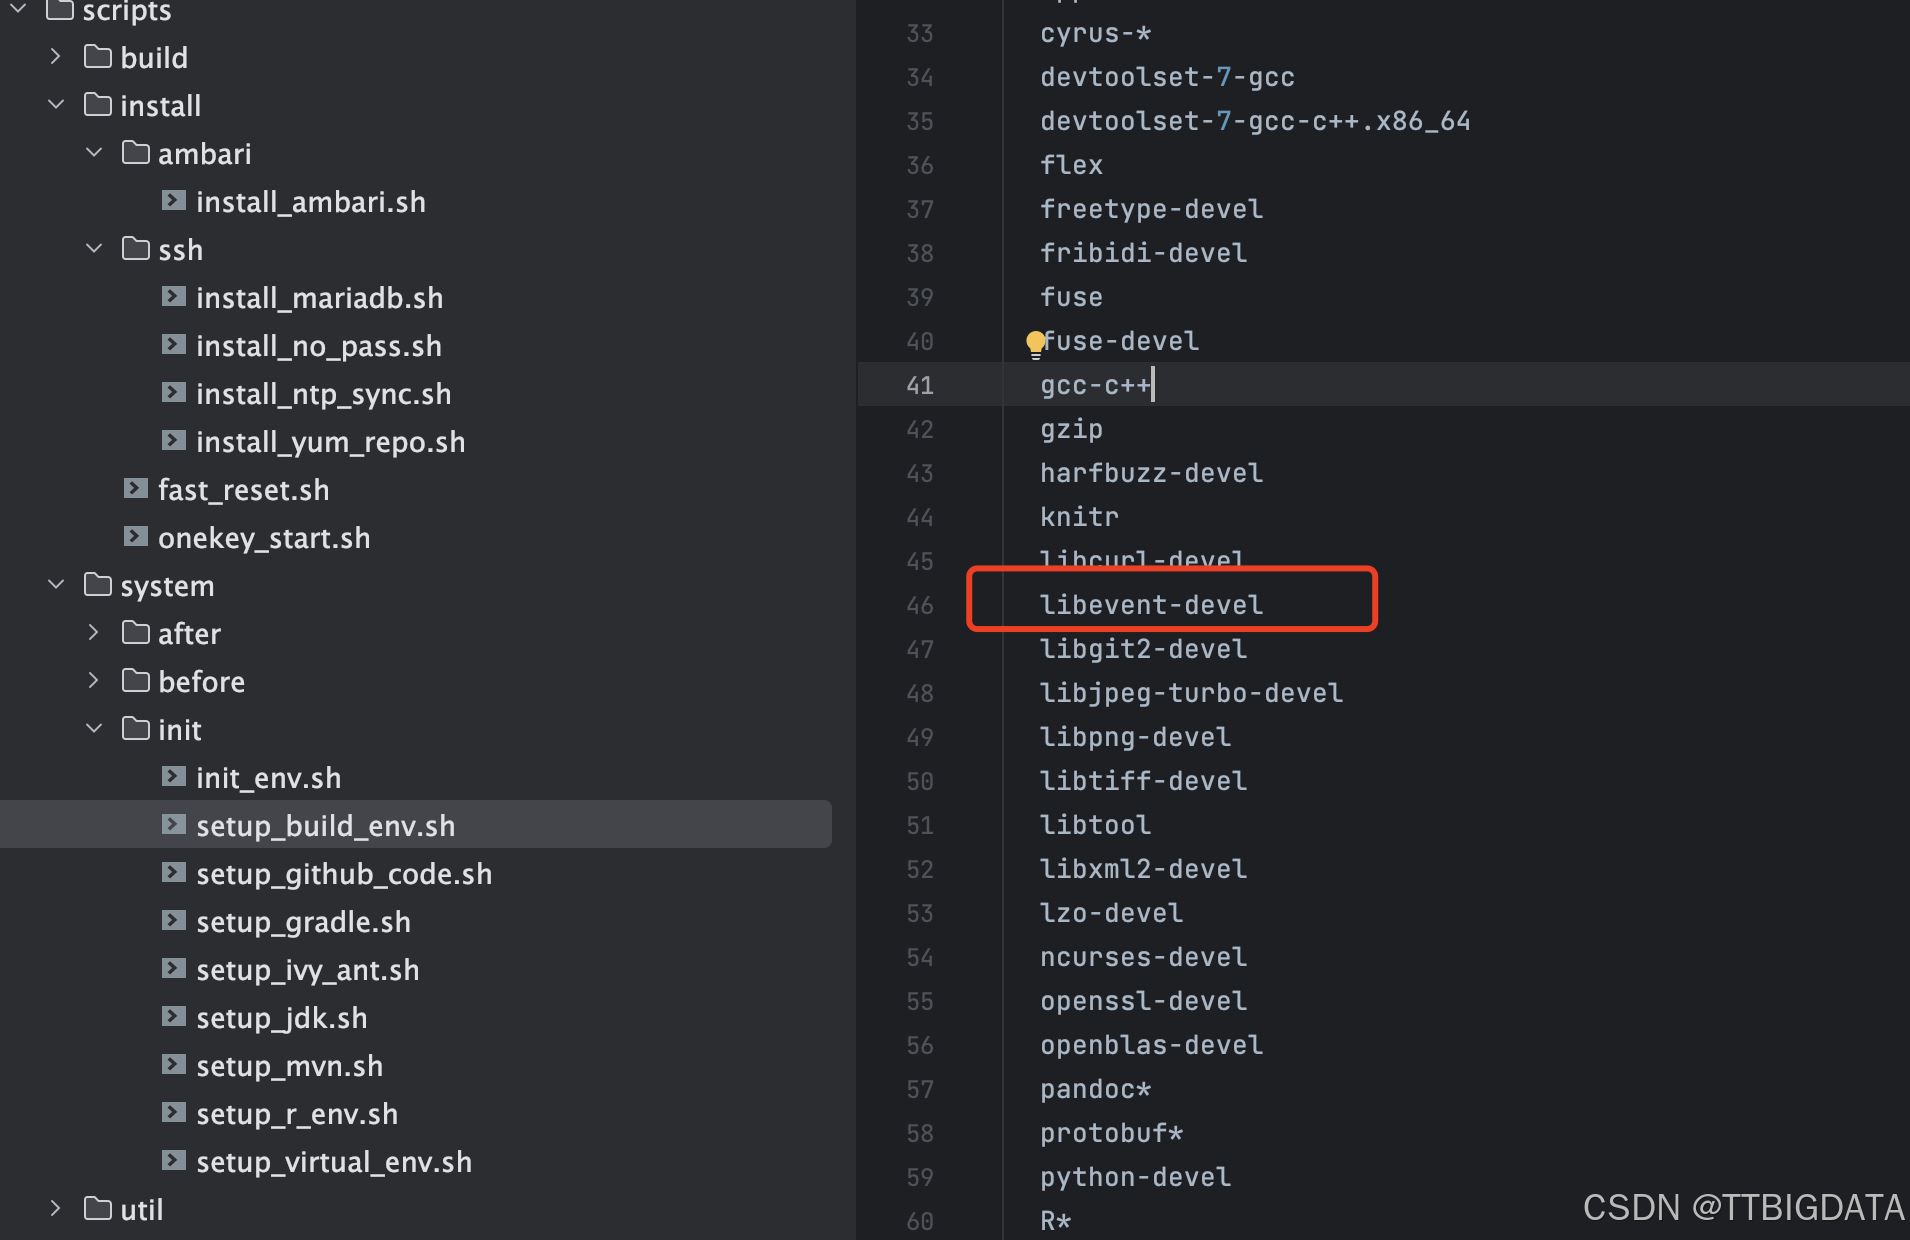Click the ncurses-devel line

[1144, 957]
